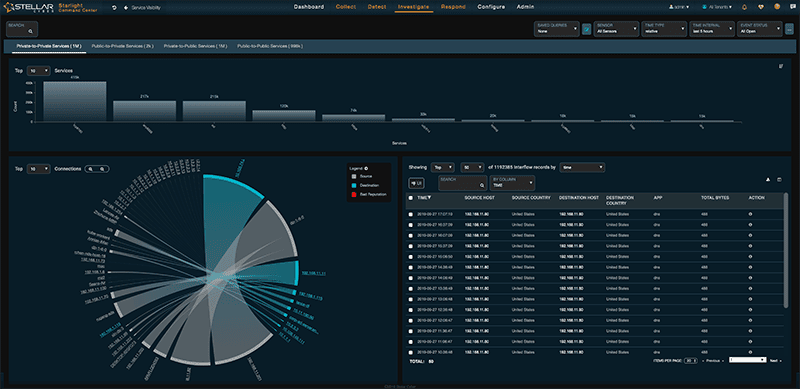The width and height of the screenshot is (800, 389).
Task: Check the row dated 2019-09-27 16:07:09
Action: [x=411, y=235]
